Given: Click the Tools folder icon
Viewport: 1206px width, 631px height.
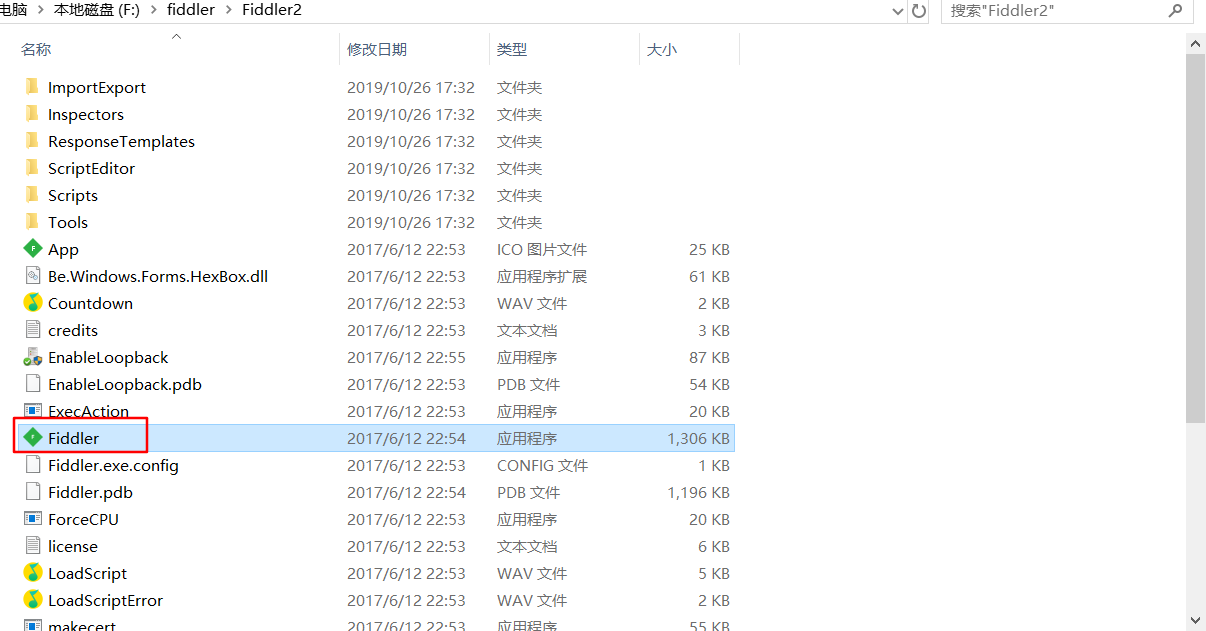Looking at the screenshot, I should pyautogui.click(x=32, y=222).
